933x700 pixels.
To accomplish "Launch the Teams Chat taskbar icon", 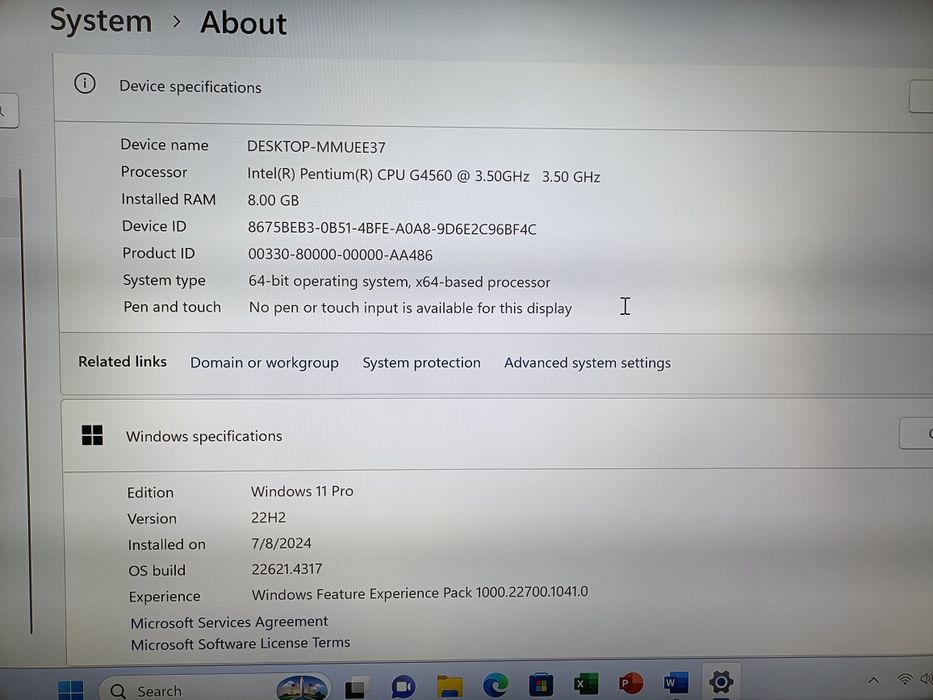I will pyautogui.click(x=403, y=686).
